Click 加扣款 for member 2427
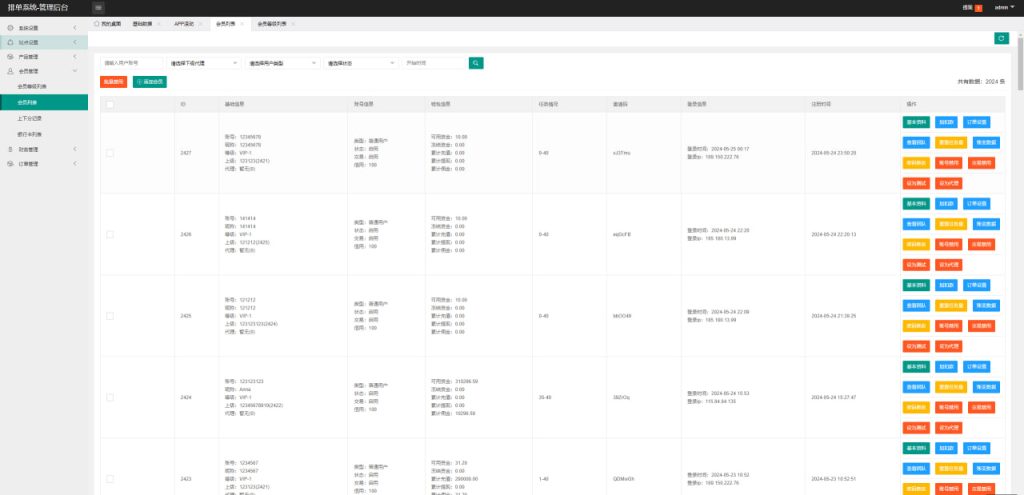Viewport: 1024px width, 495px height. click(x=946, y=122)
